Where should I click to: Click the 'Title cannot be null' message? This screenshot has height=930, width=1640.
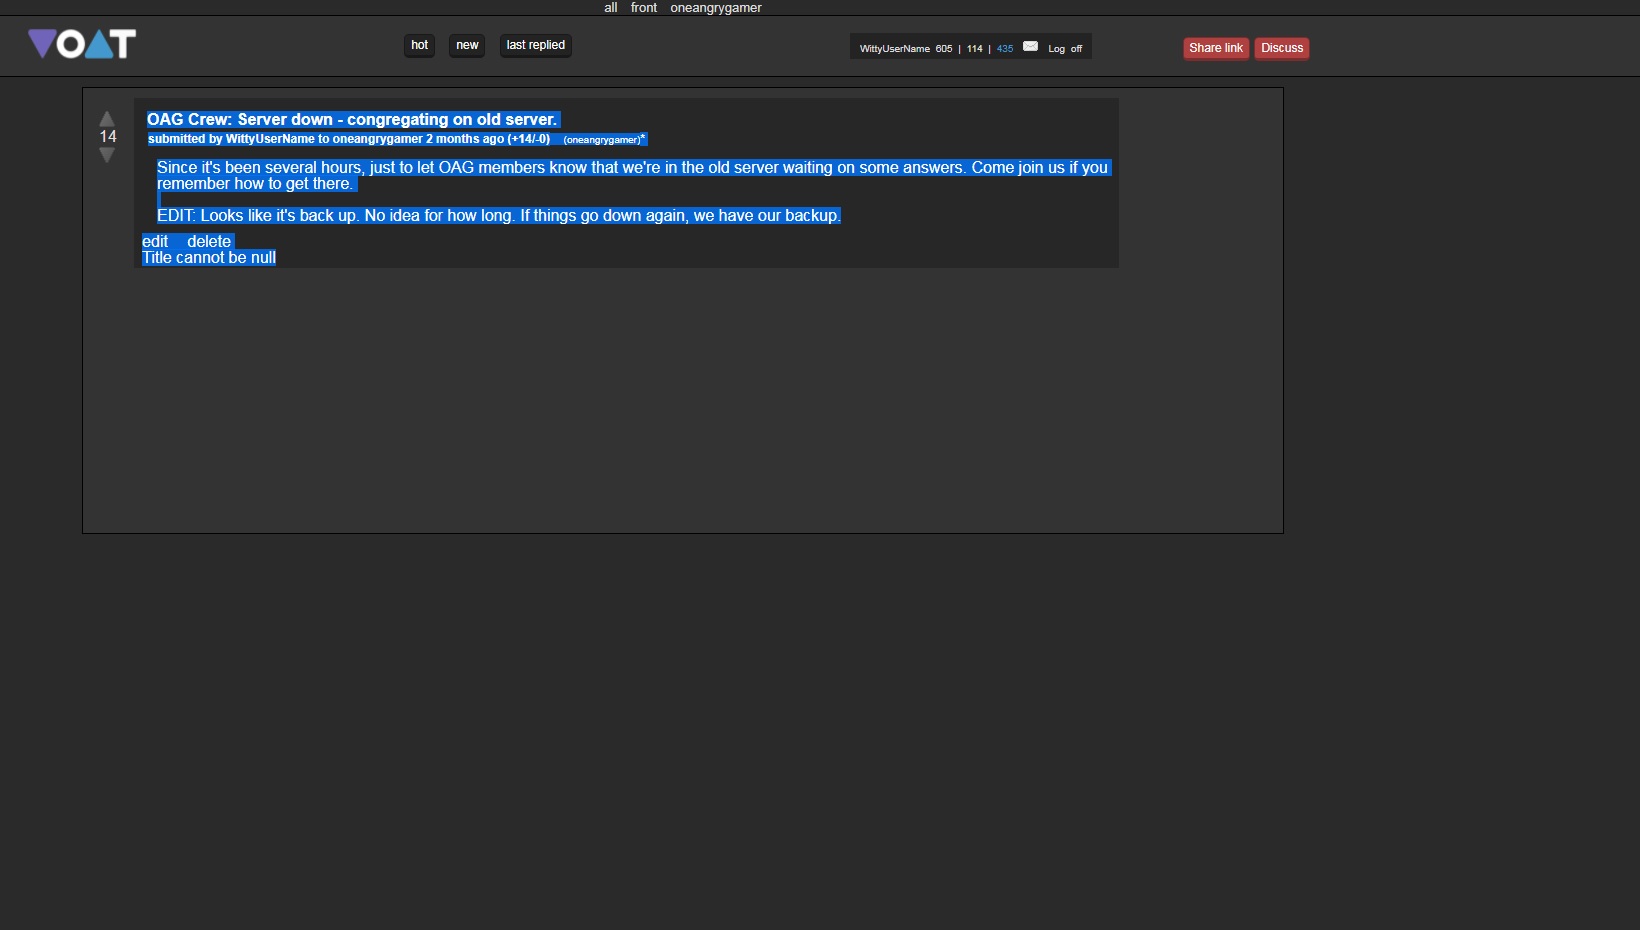tap(209, 258)
